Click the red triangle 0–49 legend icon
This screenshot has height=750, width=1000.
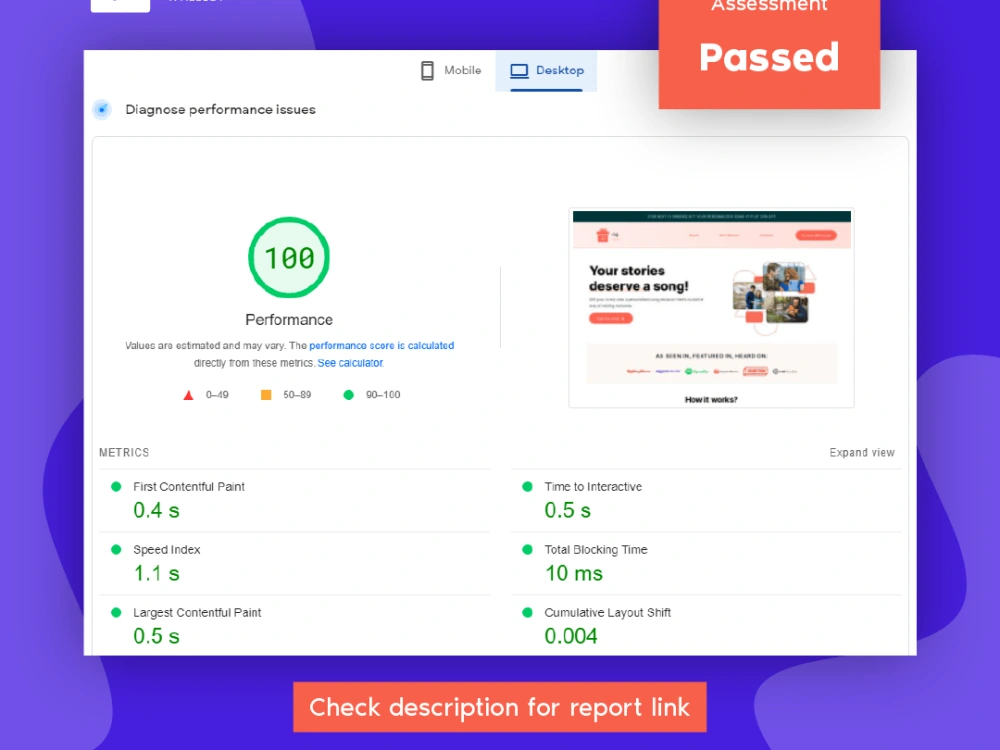click(188, 395)
